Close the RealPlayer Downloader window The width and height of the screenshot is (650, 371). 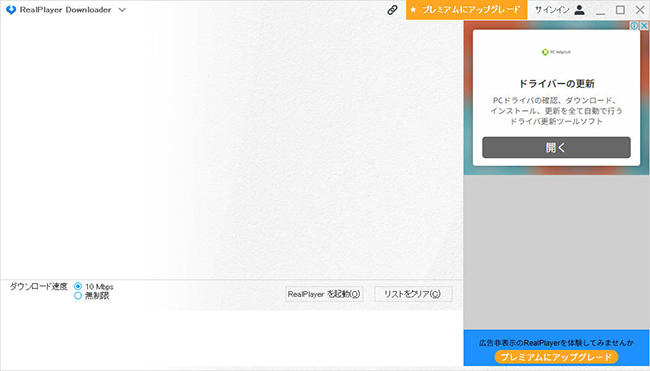[x=640, y=10]
